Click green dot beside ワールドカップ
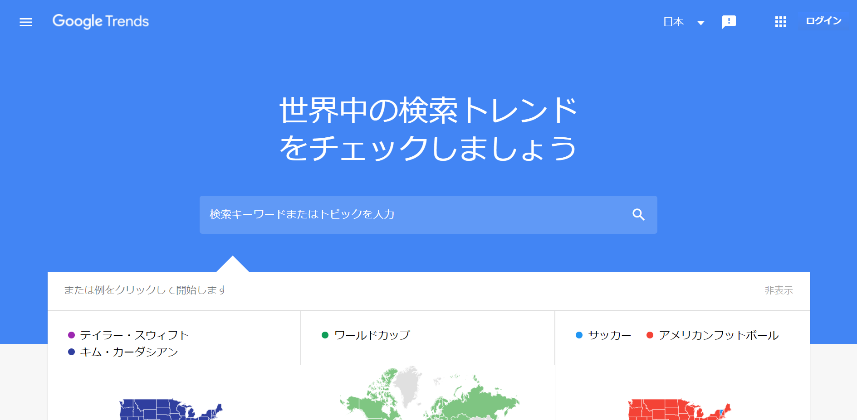This screenshot has width=857, height=420. pos(325,335)
